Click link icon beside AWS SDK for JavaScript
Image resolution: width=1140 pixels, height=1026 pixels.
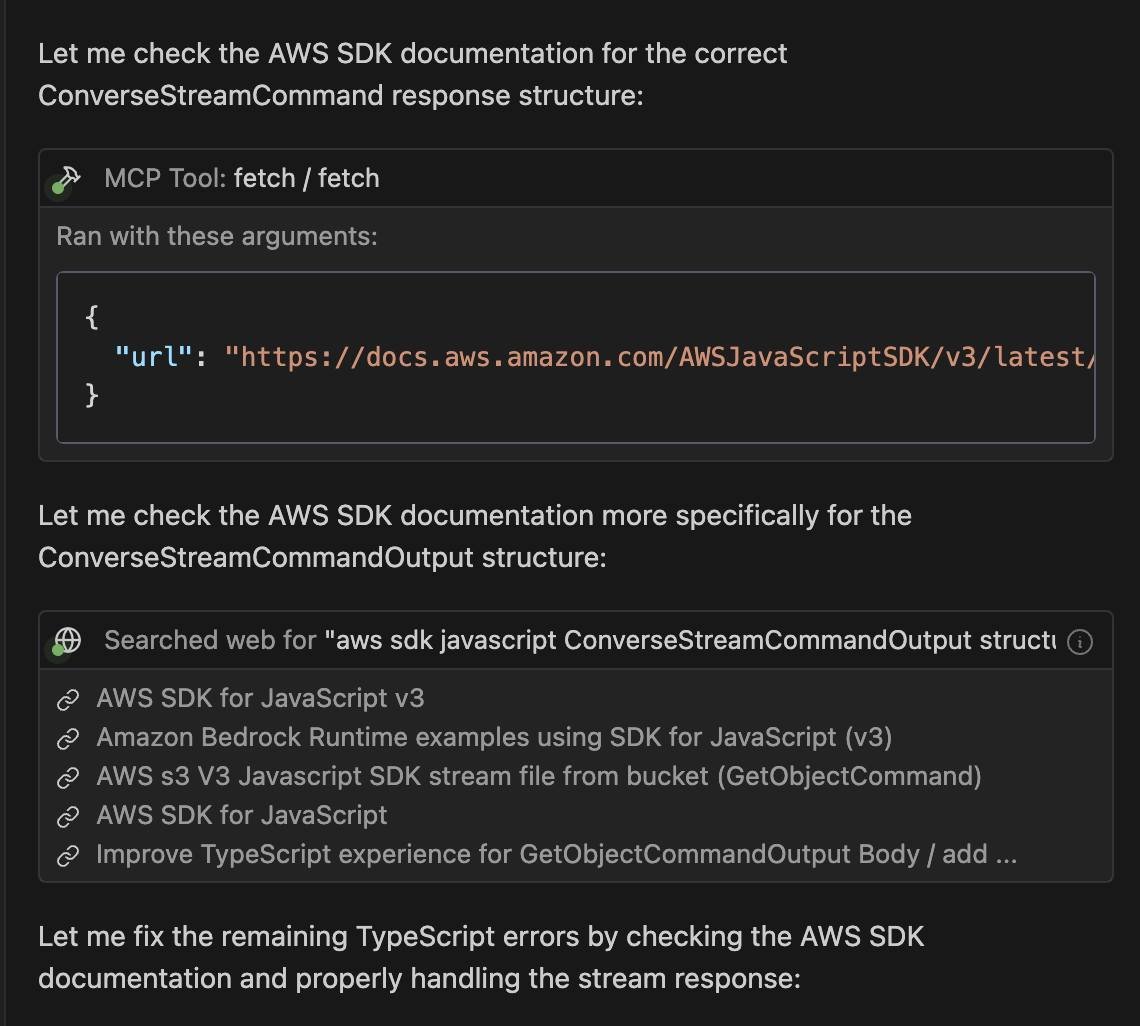(68, 816)
